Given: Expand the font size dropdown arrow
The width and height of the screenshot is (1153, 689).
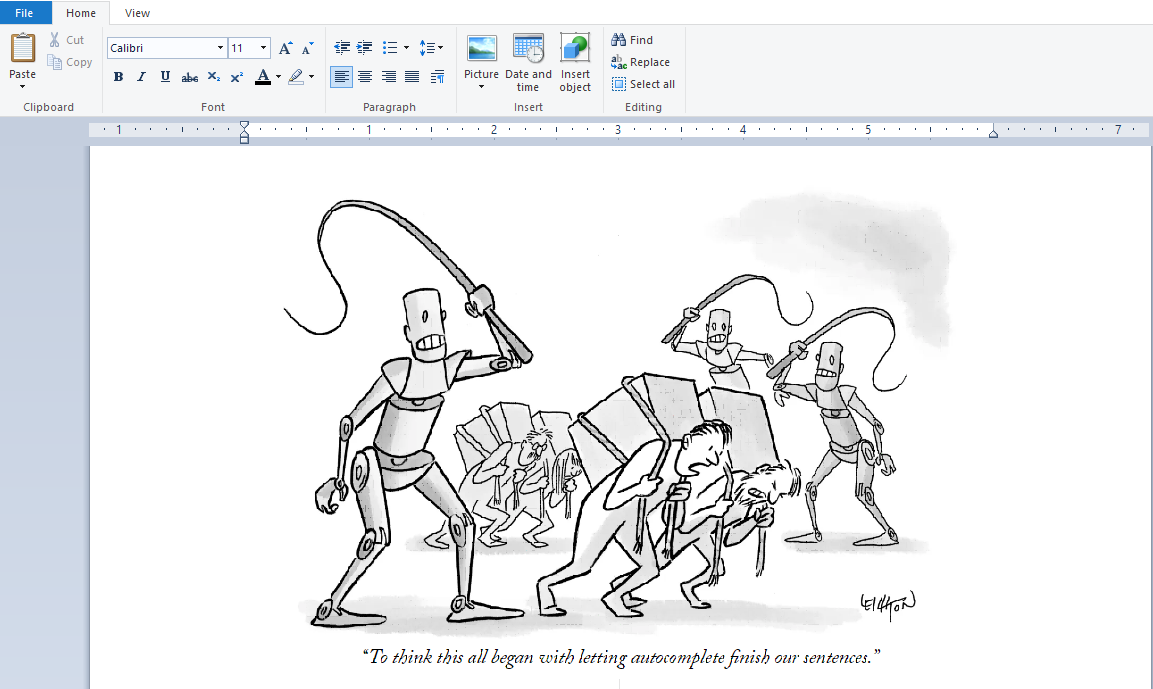Looking at the screenshot, I should pos(263,48).
